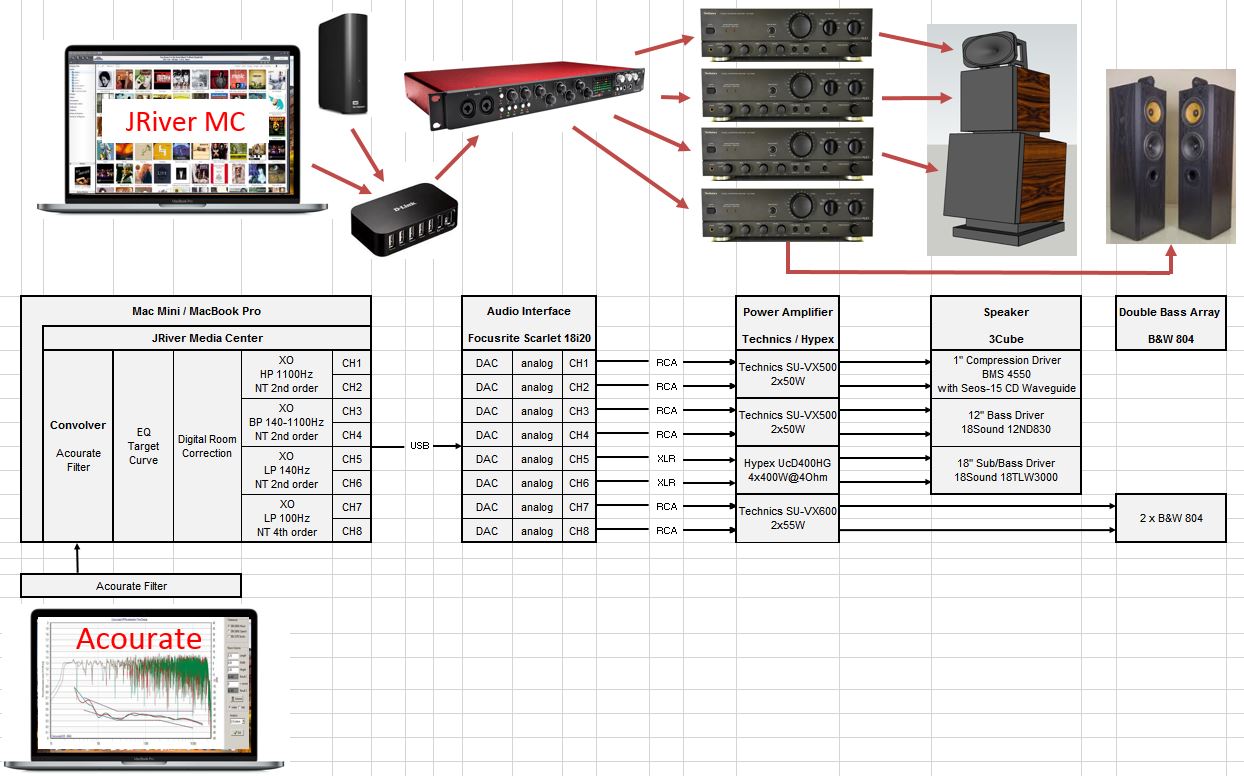Click CH4 cell in the JRiver Media Center block

tap(352, 434)
